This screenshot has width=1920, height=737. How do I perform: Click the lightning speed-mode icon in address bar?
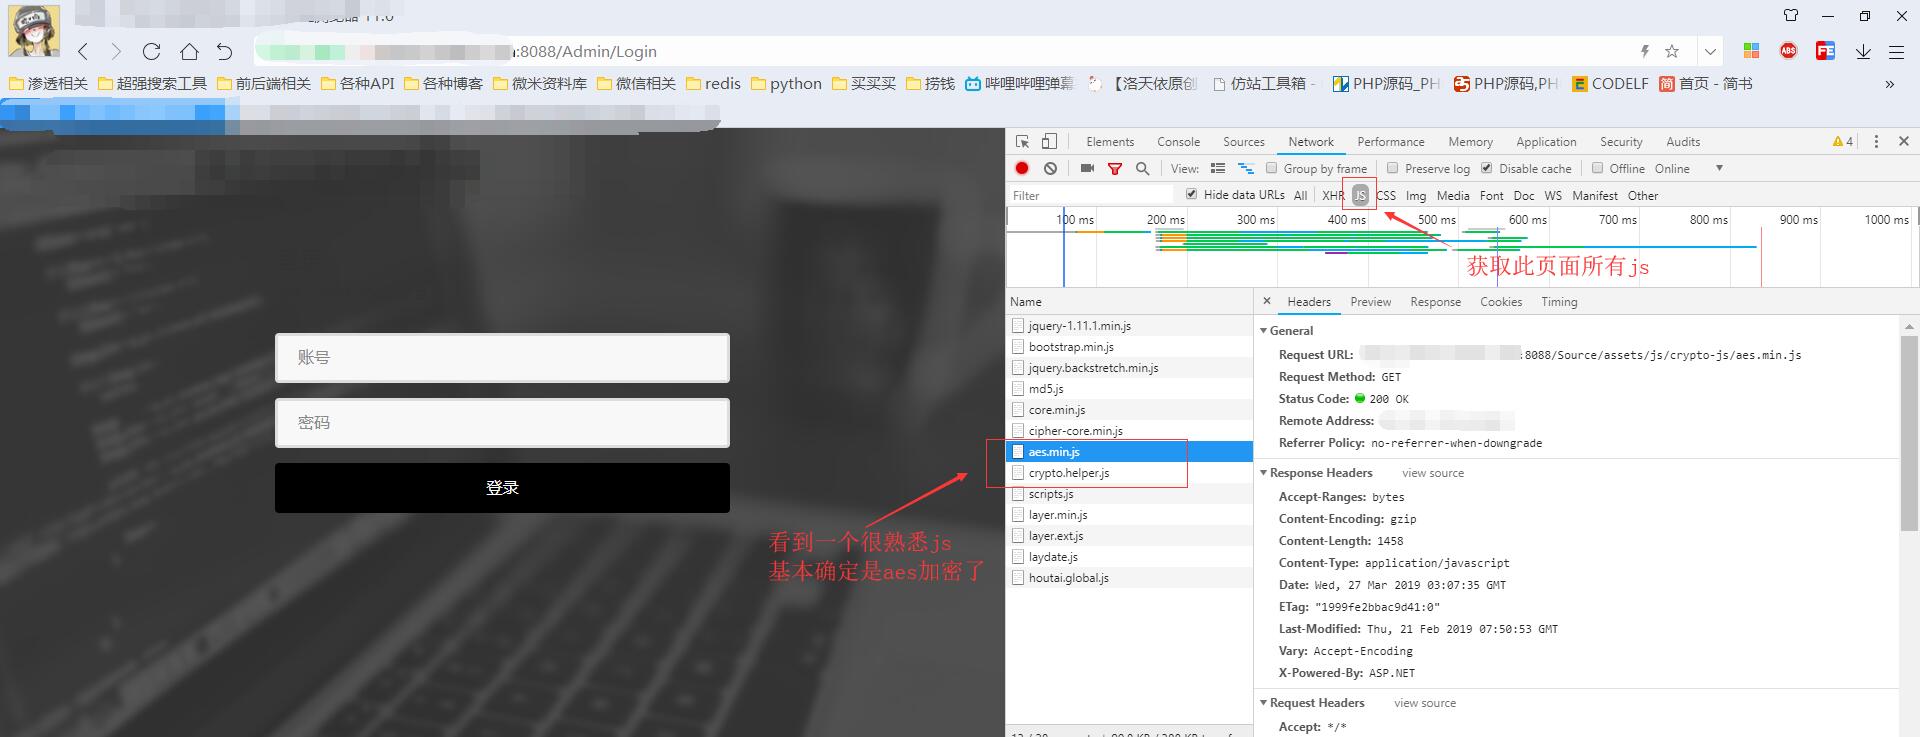(1645, 51)
